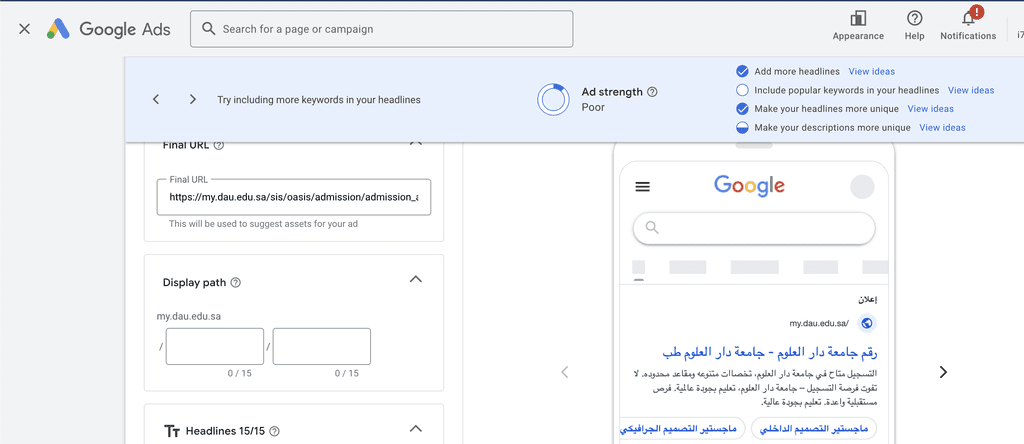Click the search magnifier icon in top bar
The width and height of the screenshot is (1024, 444).
click(x=208, y=29)
